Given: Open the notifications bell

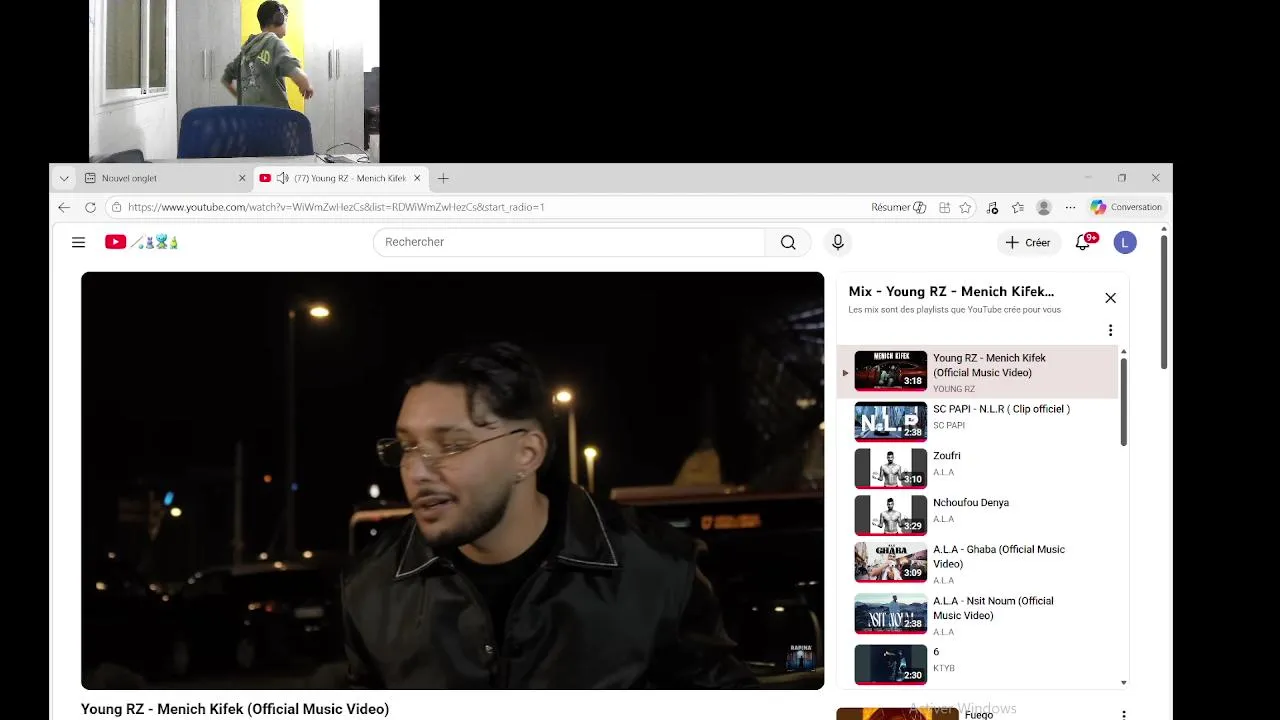Looking at the screenshot, I should pos(1083,242).
